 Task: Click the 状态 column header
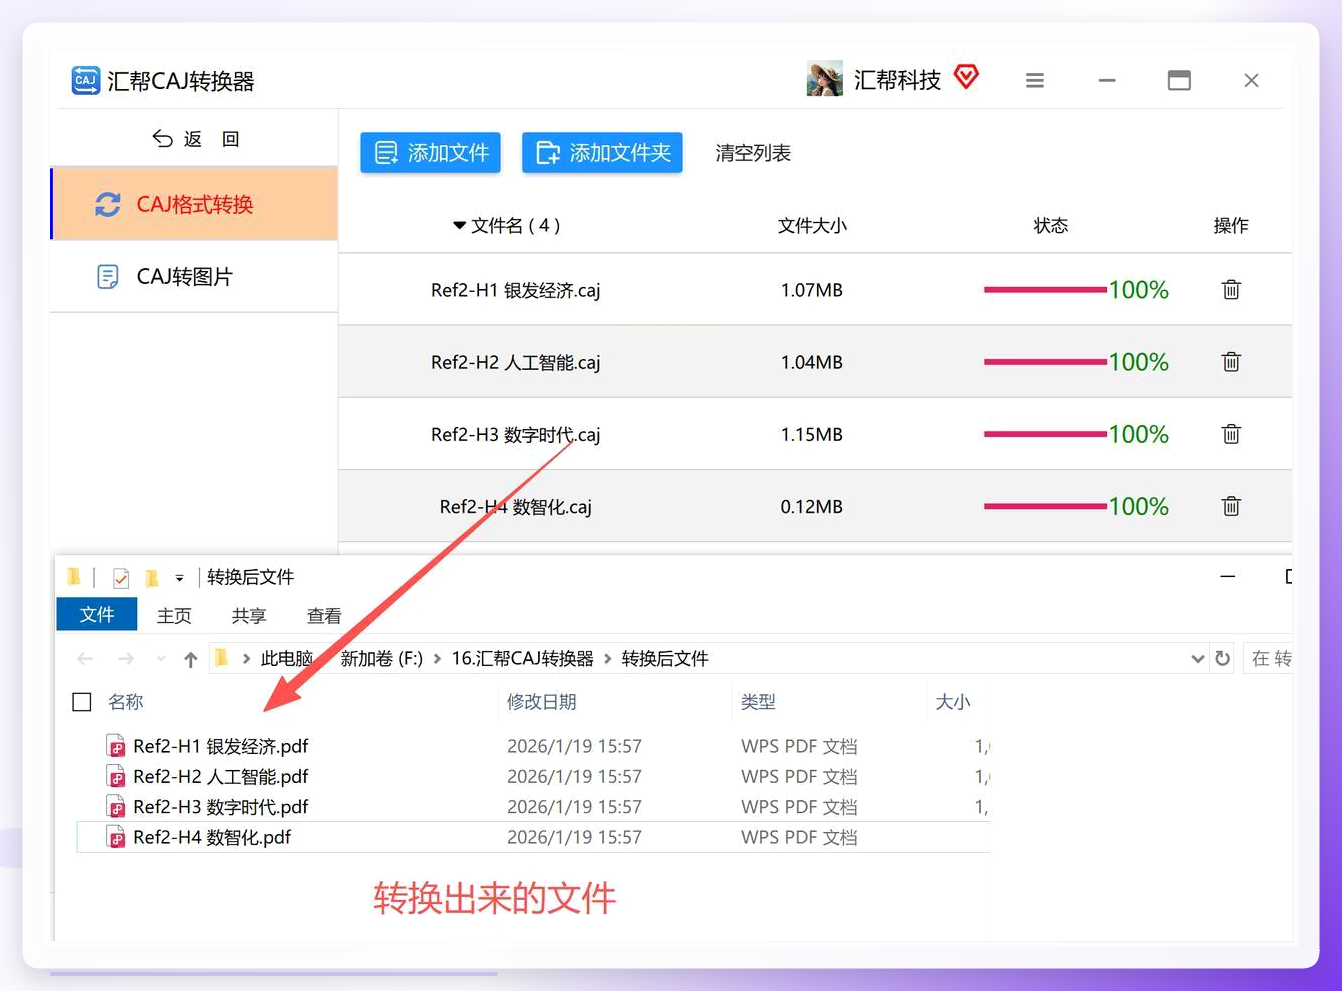click(x=1050, y=226)
